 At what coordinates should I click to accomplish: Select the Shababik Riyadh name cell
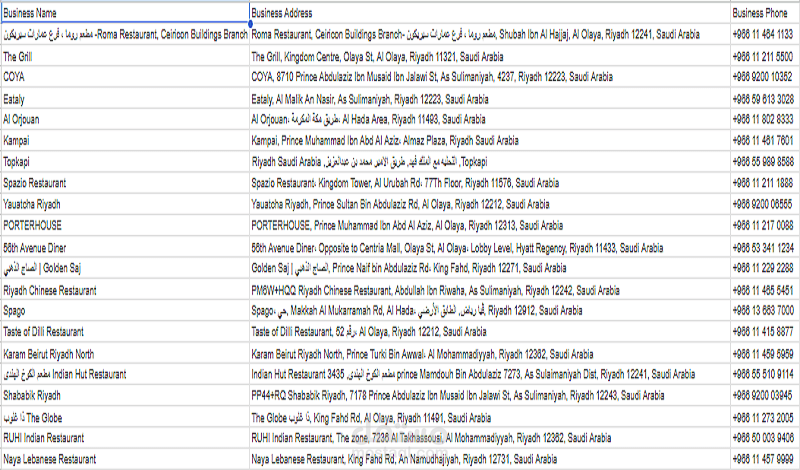[125, 395]
